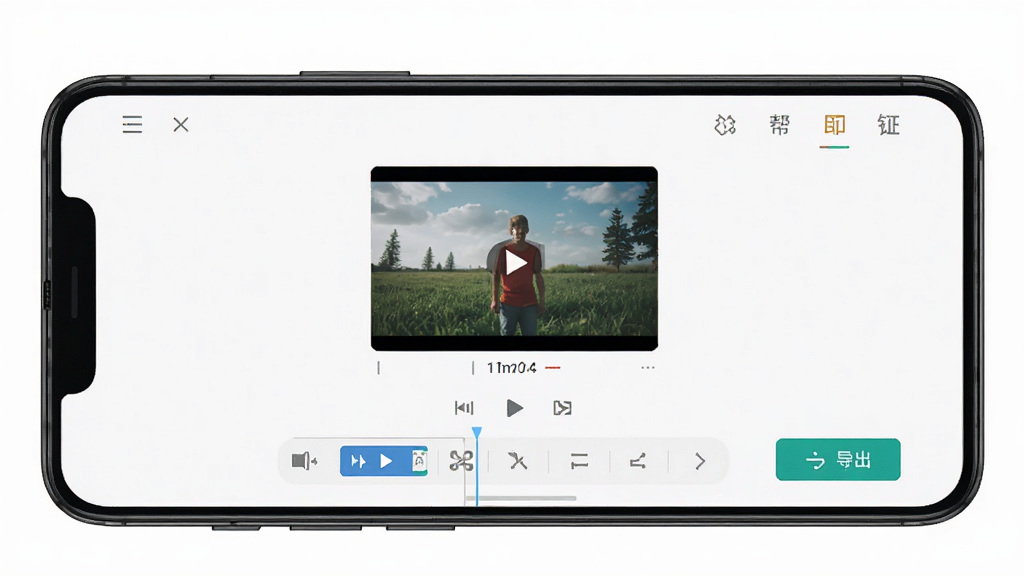Close the editor with the X icon
Viewport: 1024px width, 576px height.
pyautogui.click(x=181, y=124)
